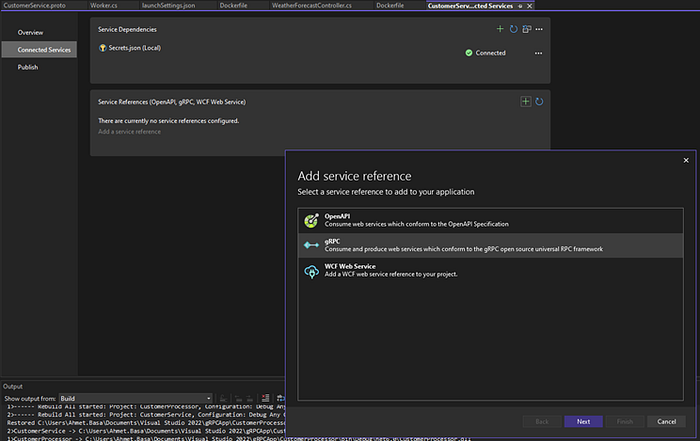Click the Rebuild All started CustomerProcessor output line
The height and width of the screenshot is (441, 700).
(x=146, y=407)
